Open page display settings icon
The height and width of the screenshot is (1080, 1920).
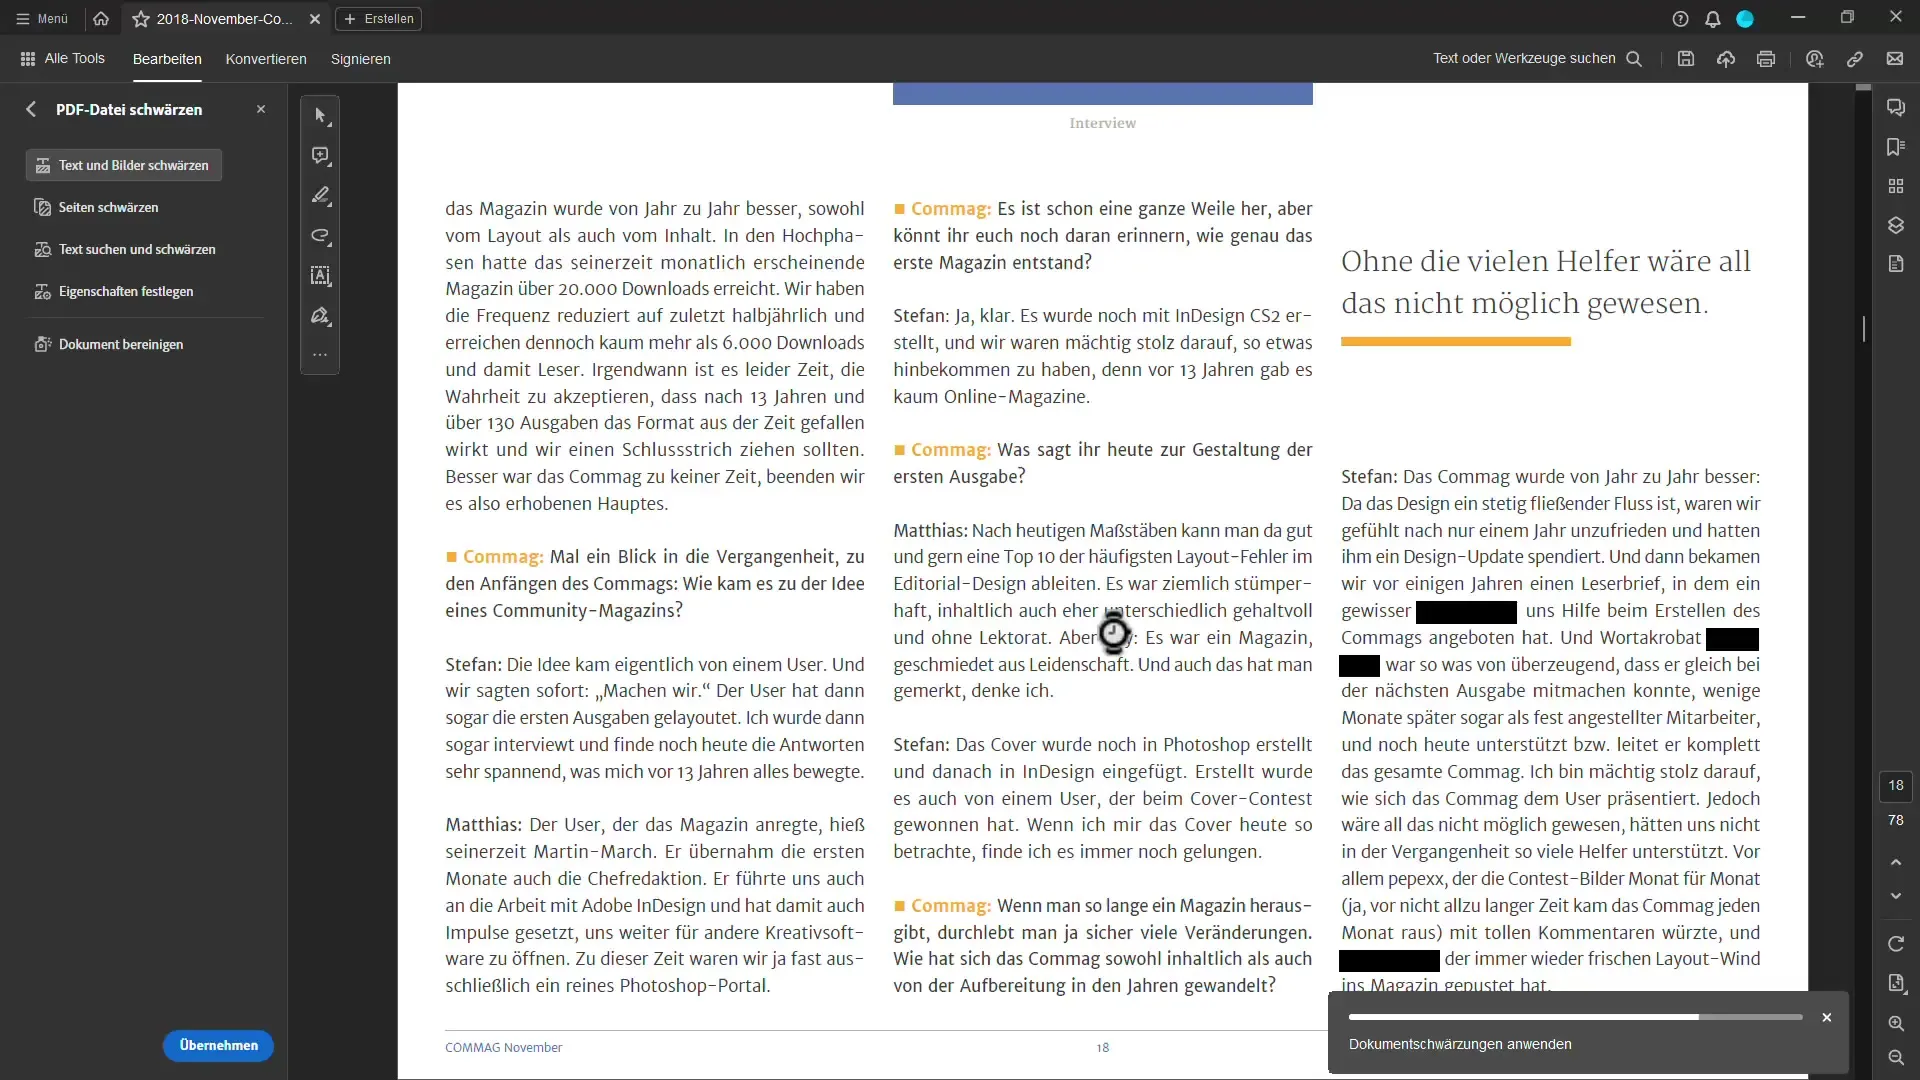tap(1896, 983)
